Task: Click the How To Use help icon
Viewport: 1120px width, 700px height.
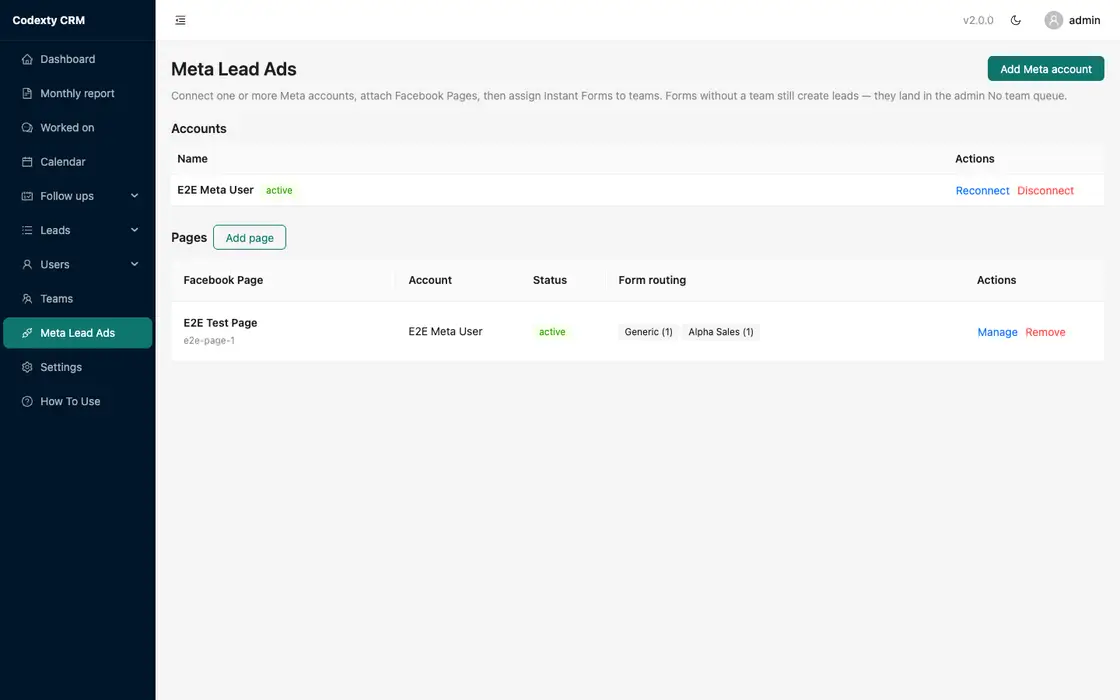Action: 27,402
